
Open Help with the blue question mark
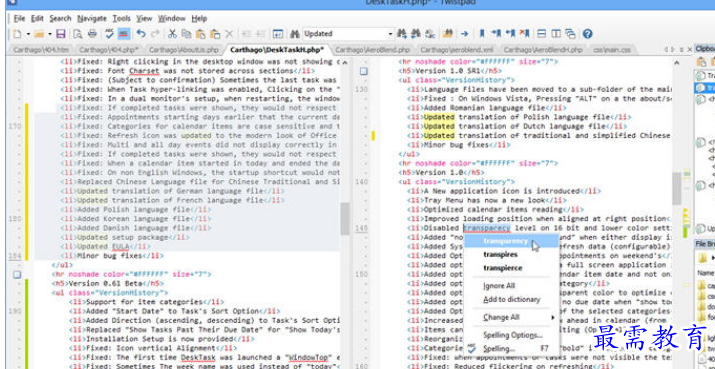click(x=588, y=34)
